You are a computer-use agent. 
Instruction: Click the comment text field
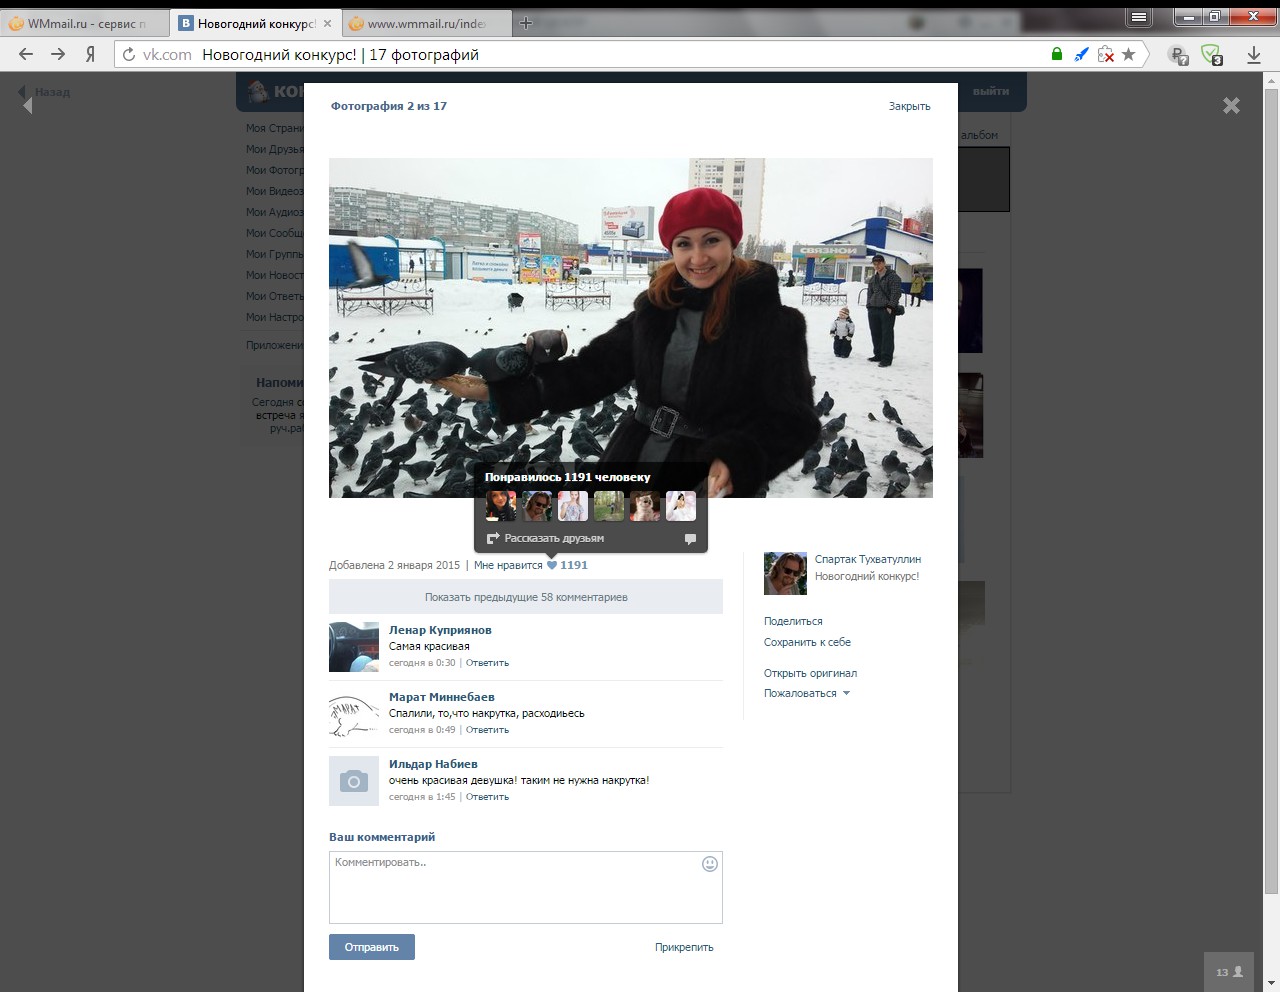(x=526, y=887)
